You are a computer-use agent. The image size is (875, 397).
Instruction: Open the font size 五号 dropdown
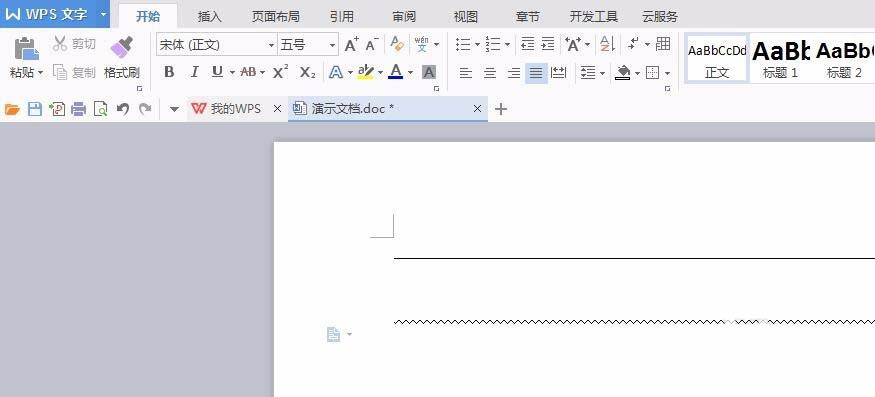(x=333, y=45)
